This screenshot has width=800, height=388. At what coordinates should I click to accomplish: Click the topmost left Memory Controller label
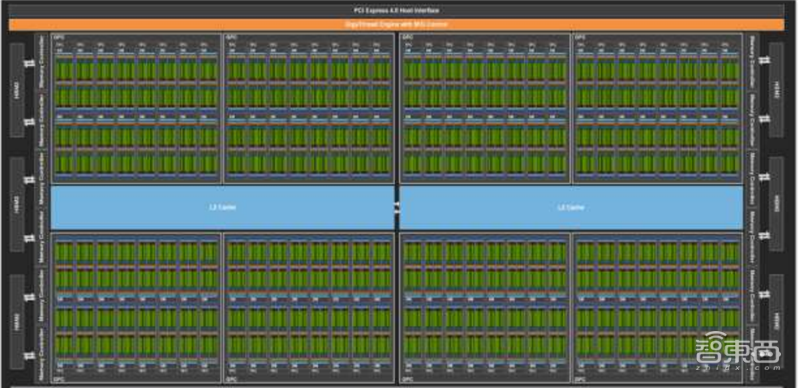pos(42,62)
